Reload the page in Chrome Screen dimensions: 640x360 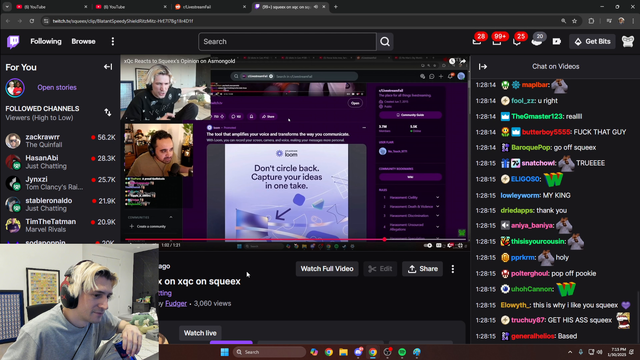pyautogui.click(x=32, y=21)
